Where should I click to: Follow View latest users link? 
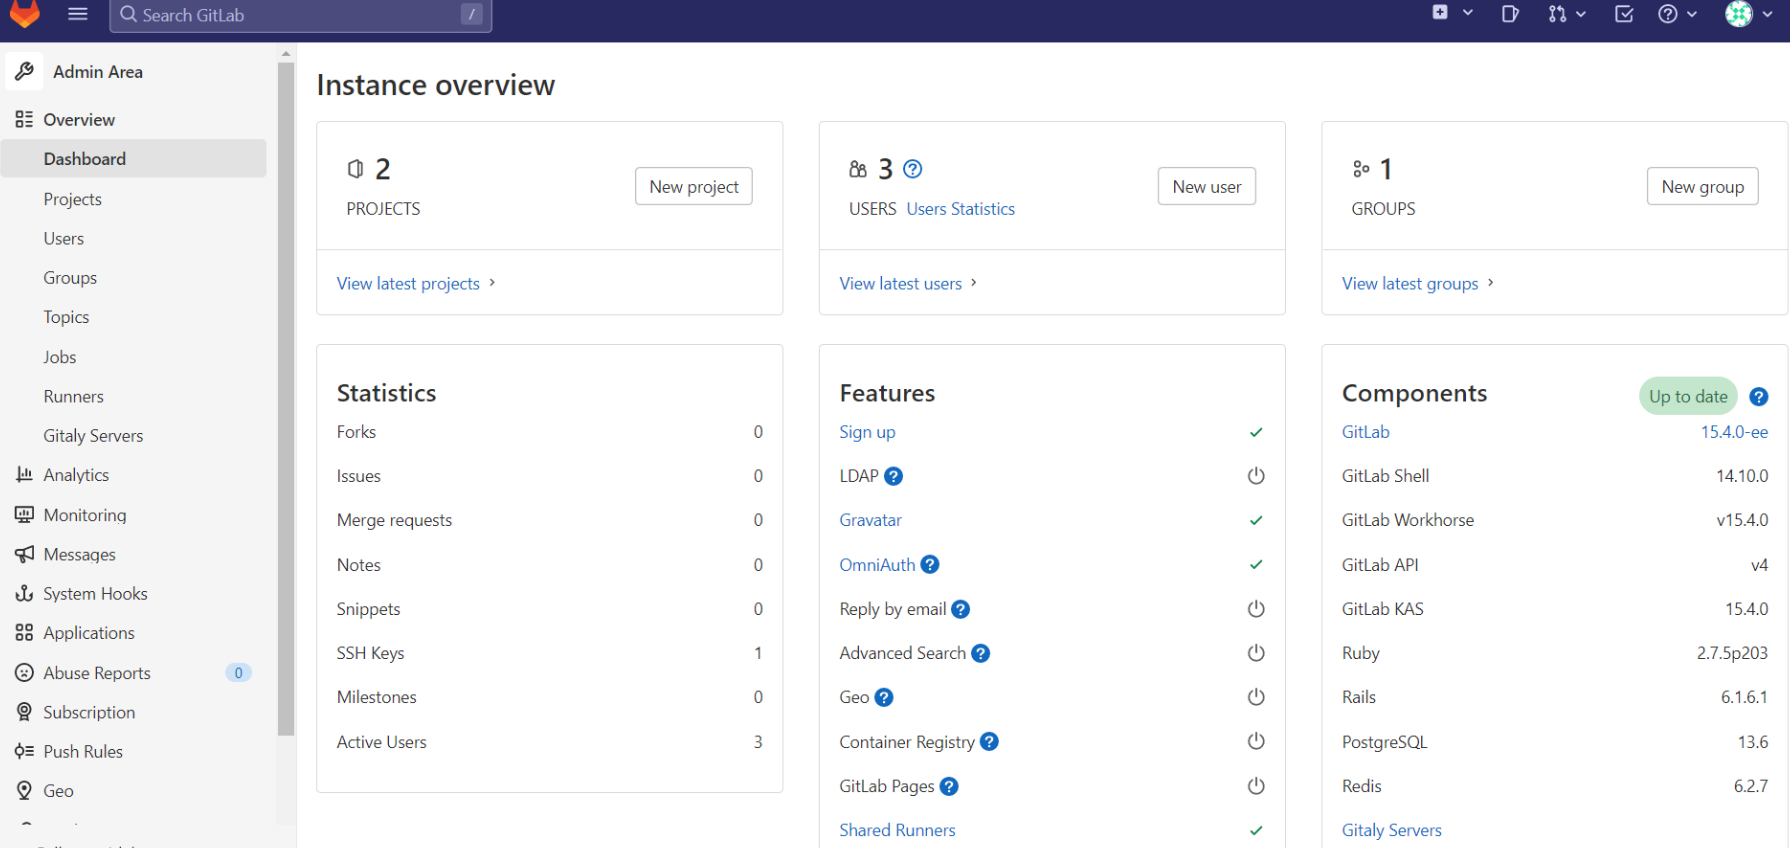point(908,284)
